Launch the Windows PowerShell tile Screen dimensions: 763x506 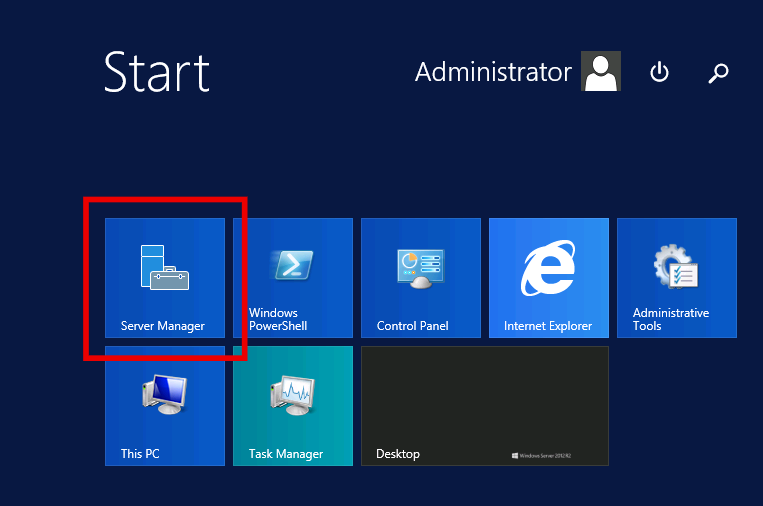293,278
